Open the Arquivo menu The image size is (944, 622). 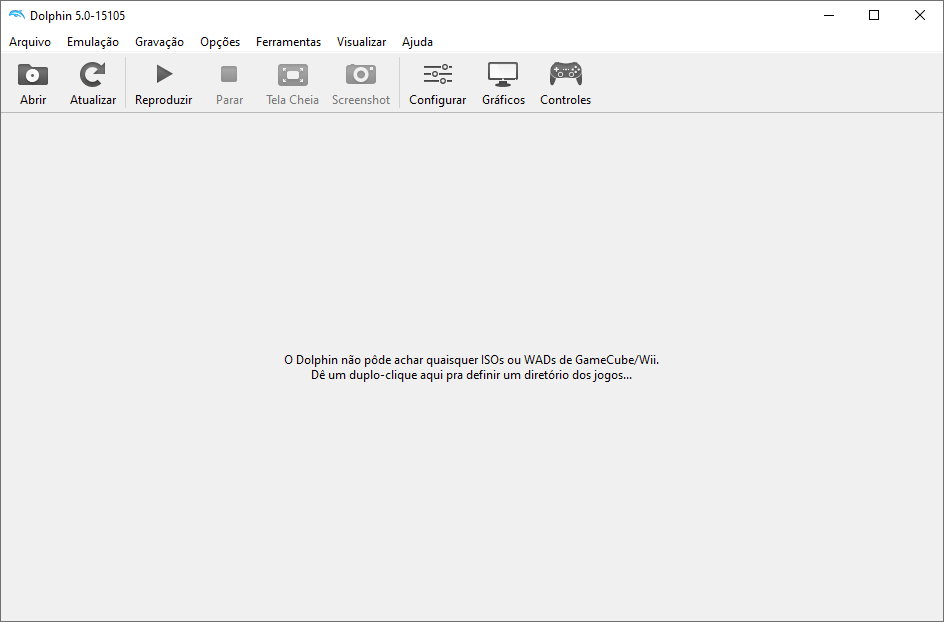(x=30, y=42)
